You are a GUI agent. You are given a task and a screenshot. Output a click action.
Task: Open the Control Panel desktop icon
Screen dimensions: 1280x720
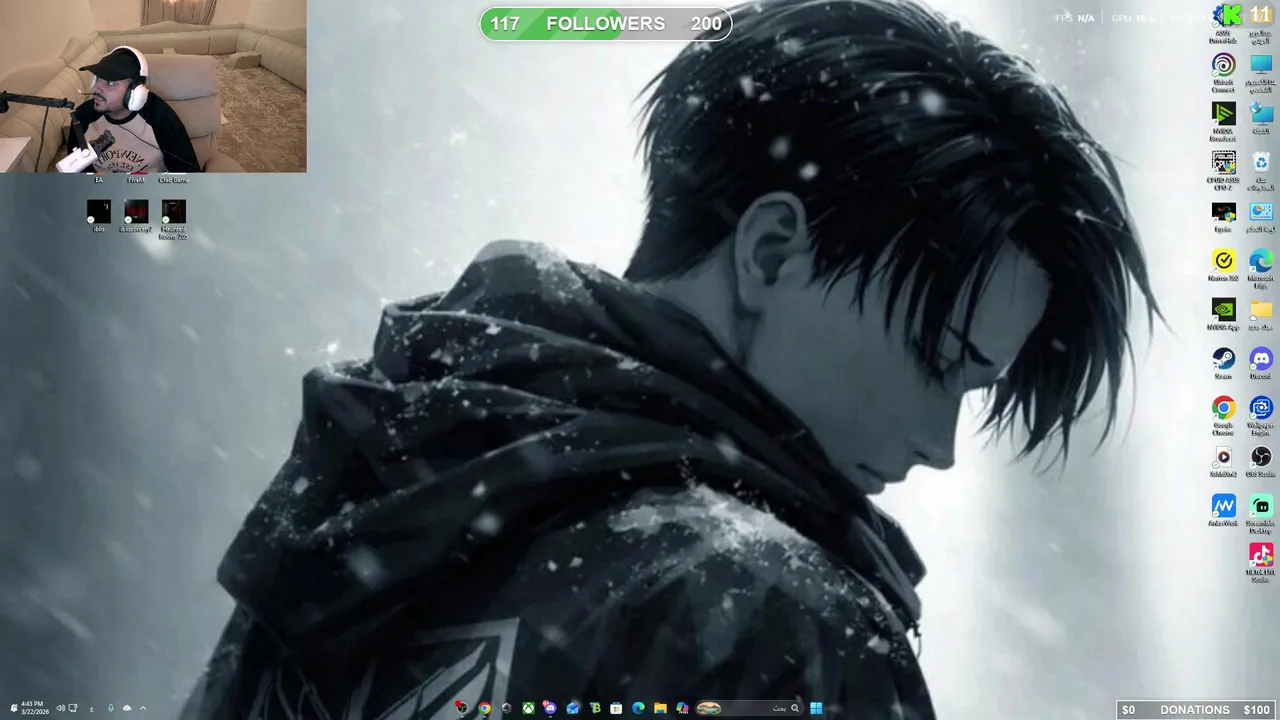(1261, 217)
